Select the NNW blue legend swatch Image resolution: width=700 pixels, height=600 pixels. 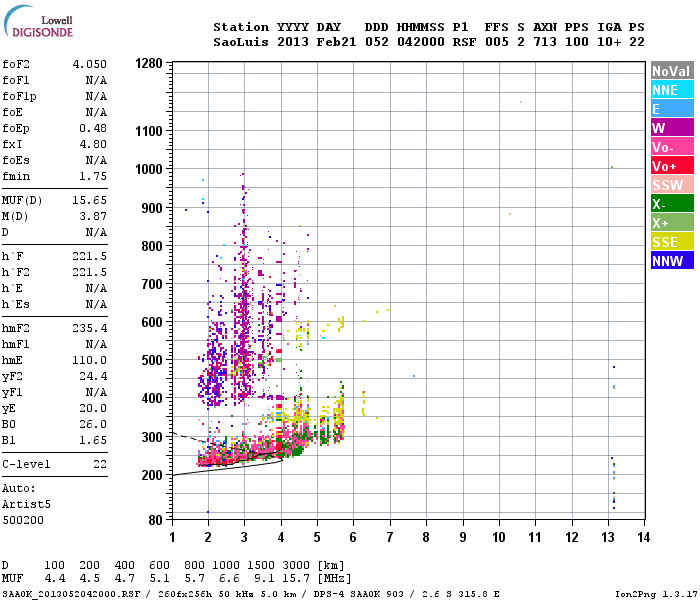tap(672, 260)
